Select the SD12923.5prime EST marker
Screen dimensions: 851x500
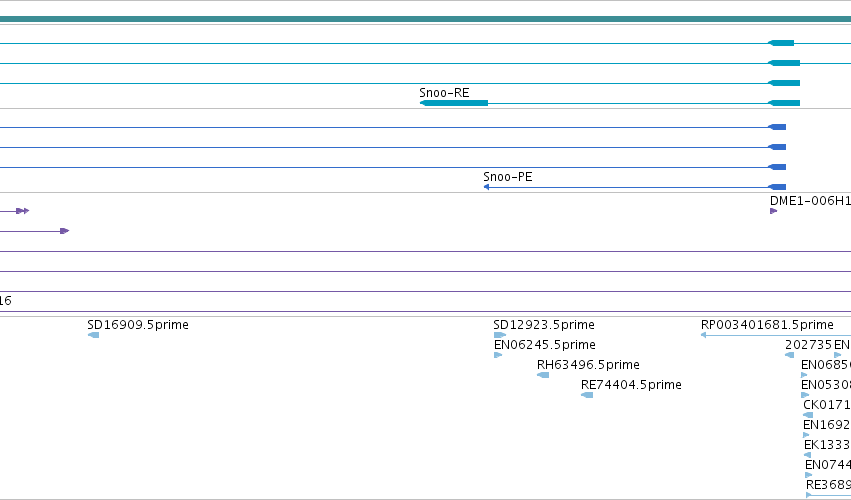pyautogui.click(x=499, y=335)
